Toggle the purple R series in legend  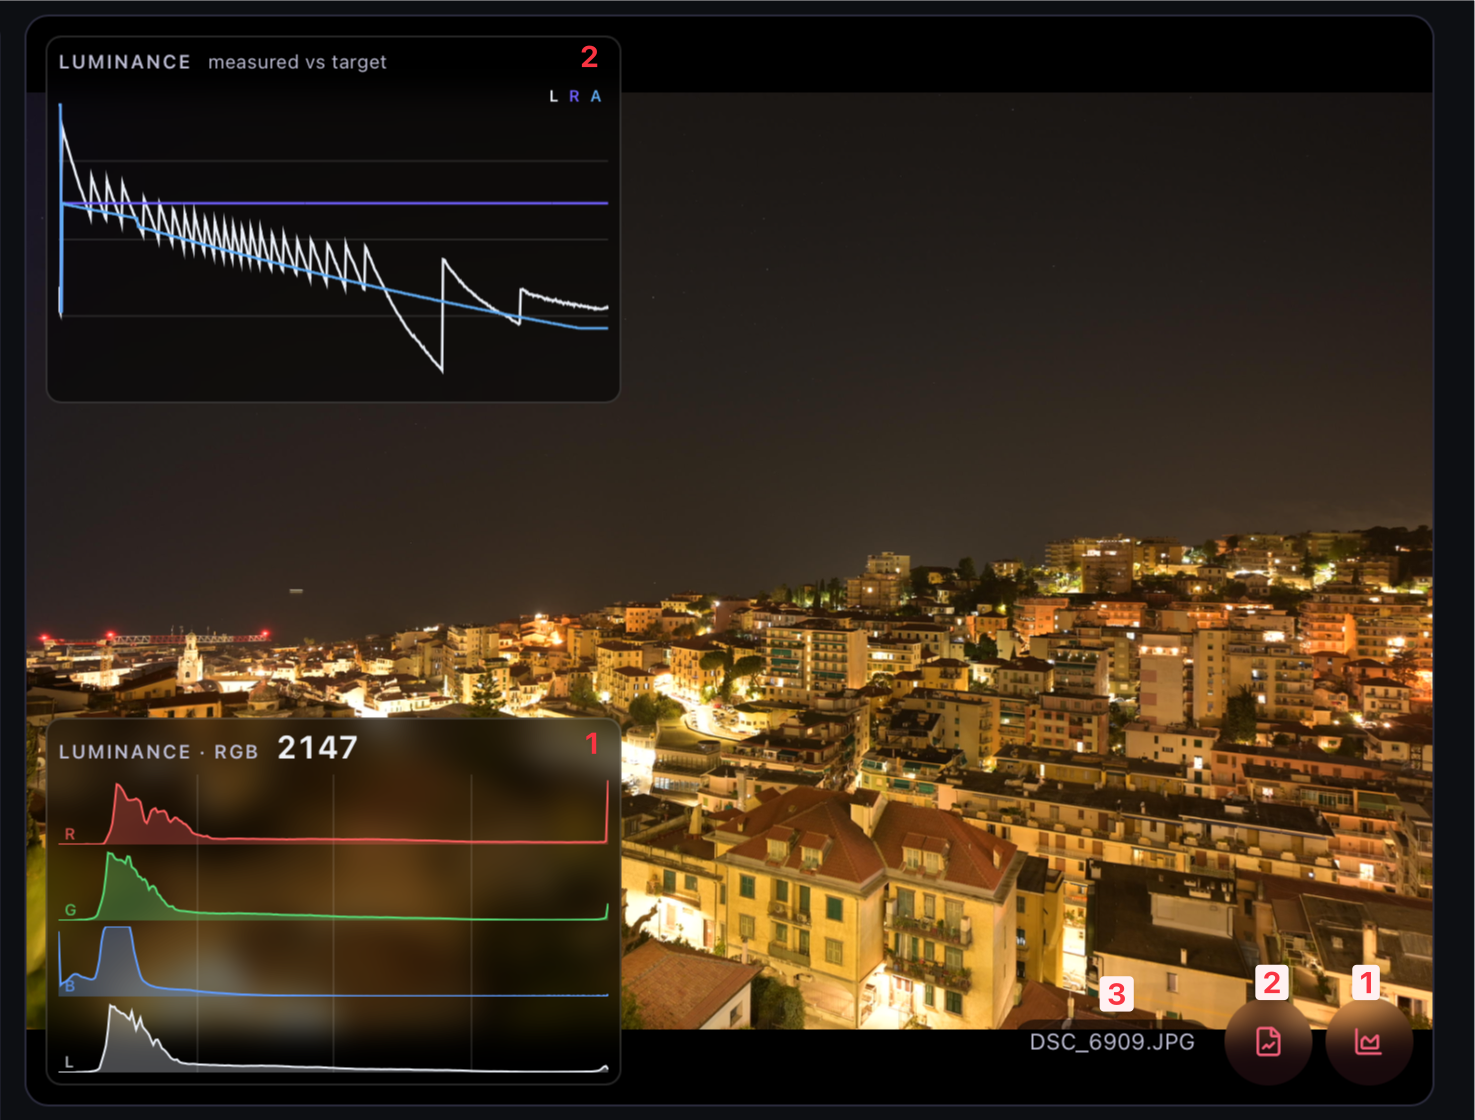pos(574,96)
